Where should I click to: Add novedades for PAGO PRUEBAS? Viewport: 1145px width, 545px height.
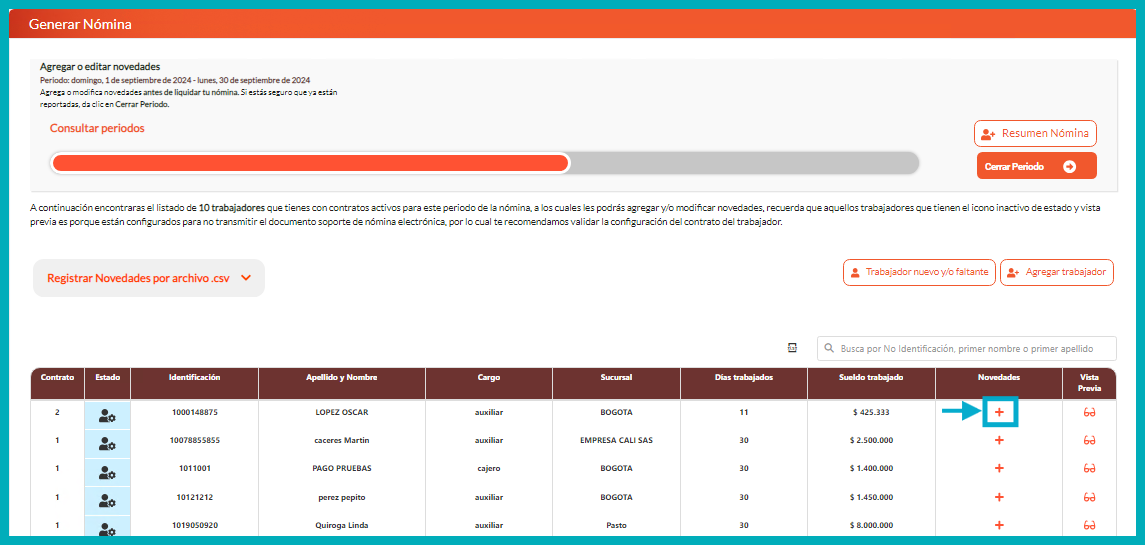(x=999, y=469)
